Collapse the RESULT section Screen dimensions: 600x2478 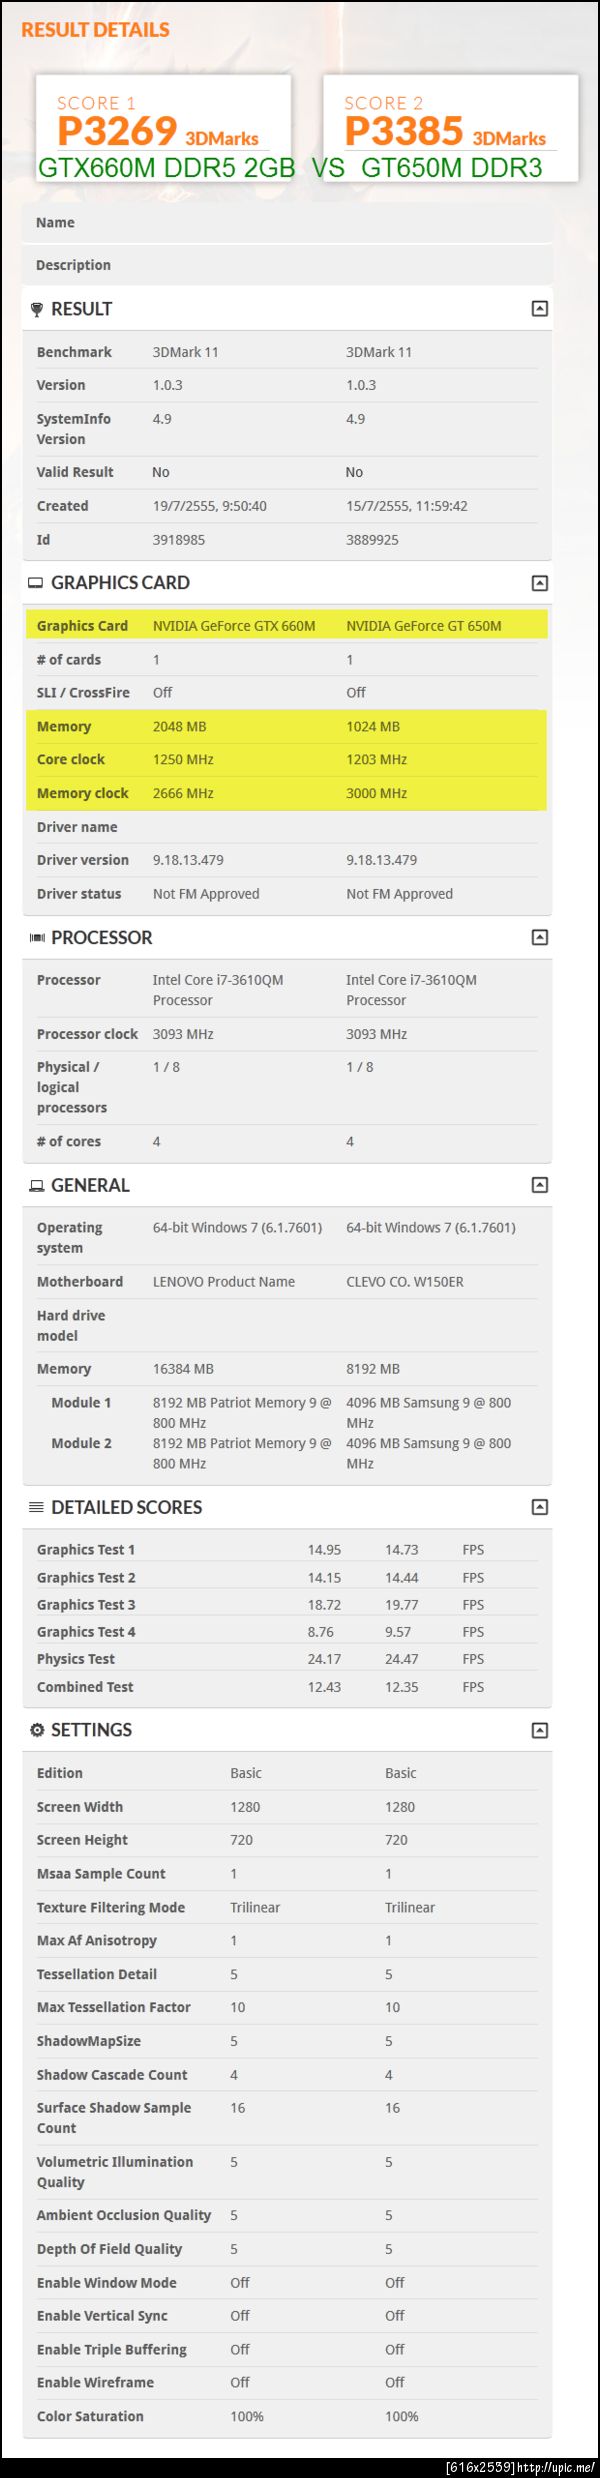tap(539, 309)
